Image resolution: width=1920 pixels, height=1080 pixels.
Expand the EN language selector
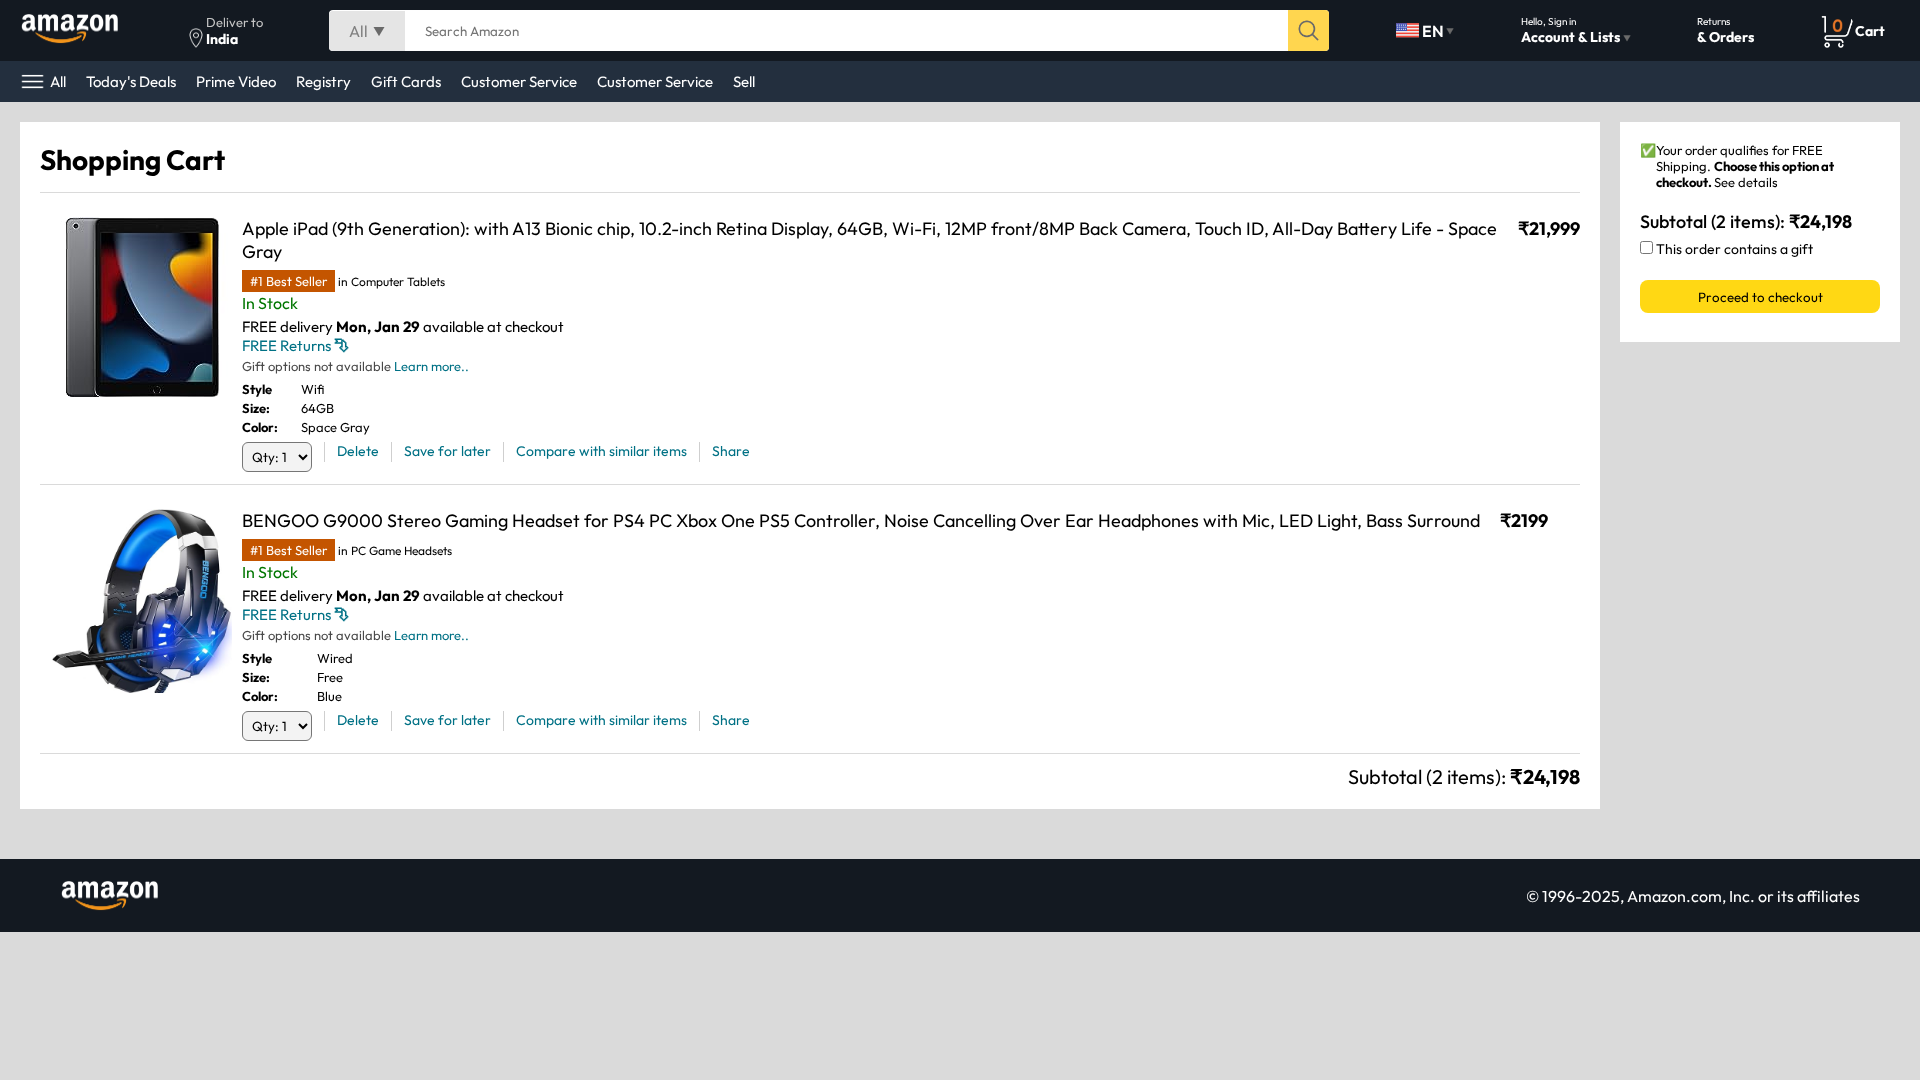[1425, 31]
